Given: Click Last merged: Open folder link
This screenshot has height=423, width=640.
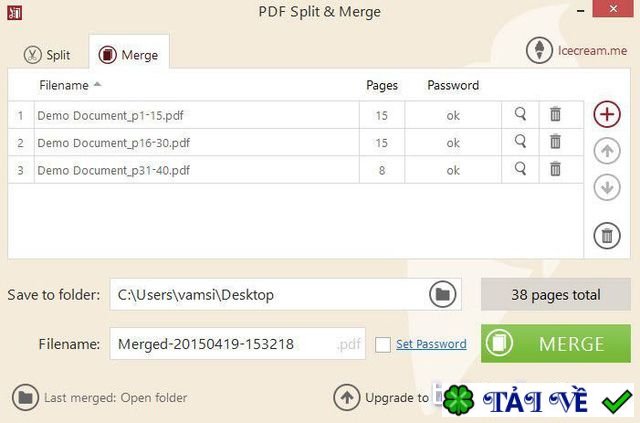Looking at the screenshot, I should point(116,398).
